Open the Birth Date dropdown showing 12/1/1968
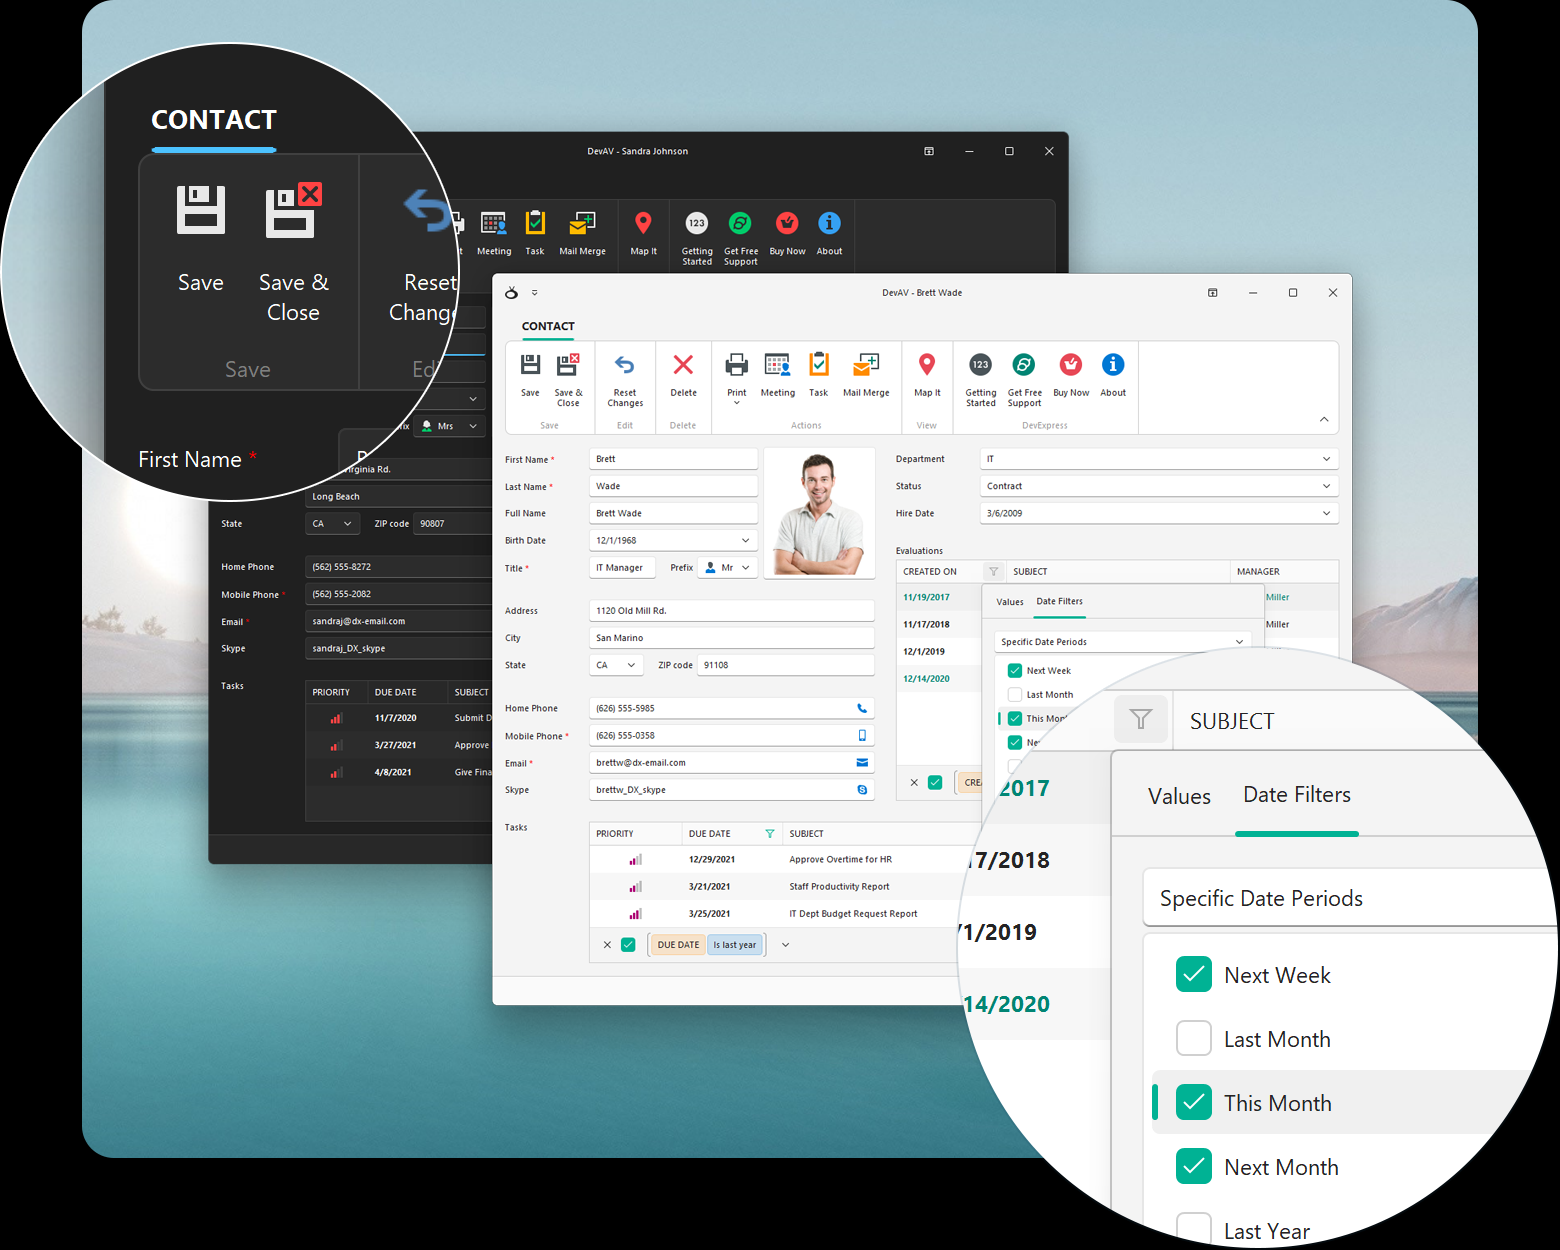Viewport: 1560px width, 1250px height. click(x=745, y=540)
